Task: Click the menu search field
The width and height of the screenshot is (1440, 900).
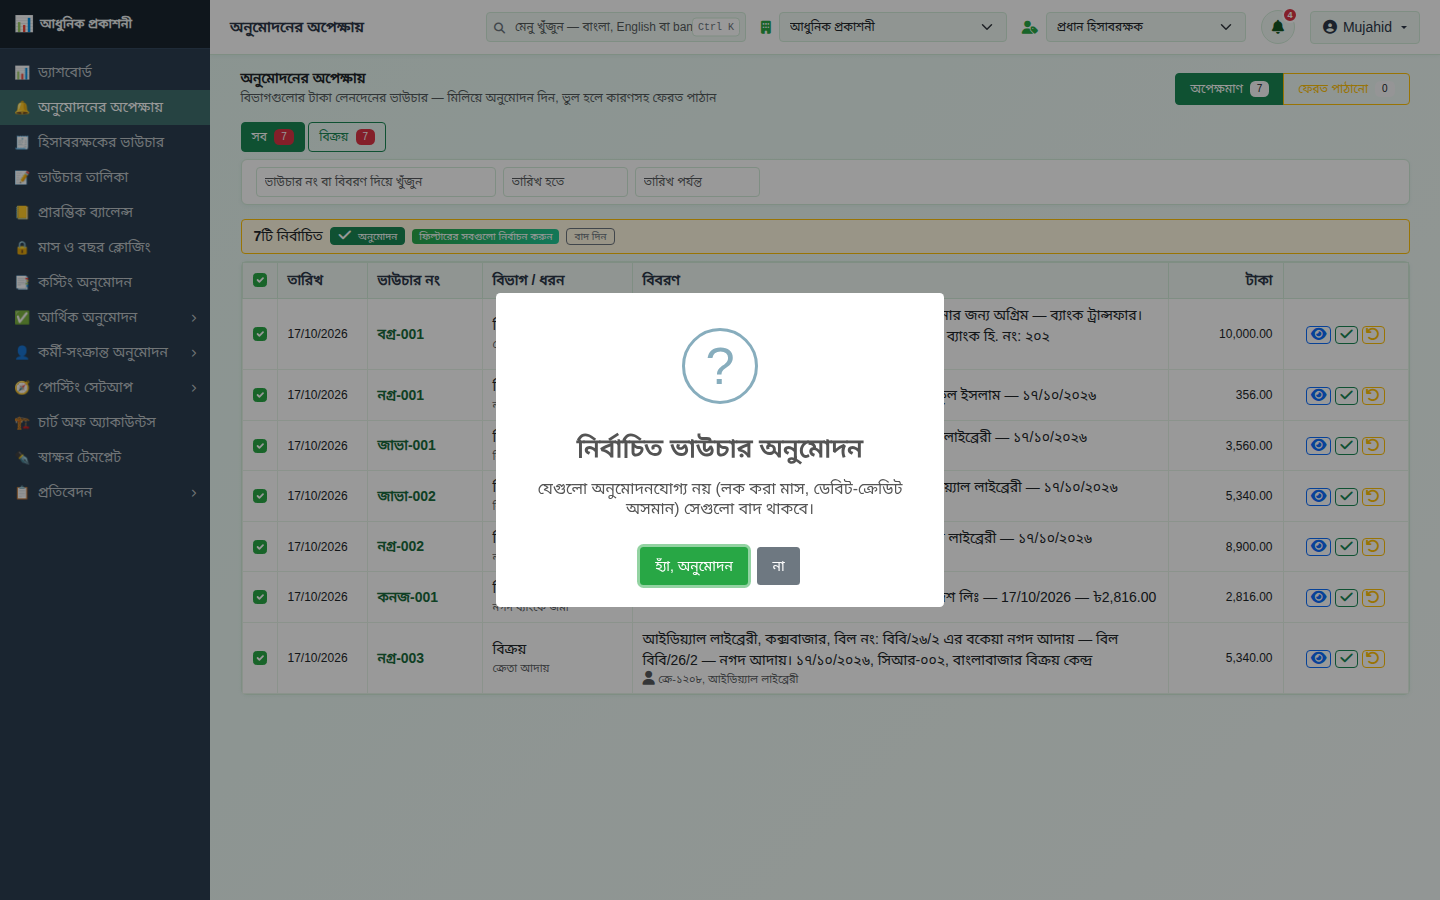Action: 615,27
